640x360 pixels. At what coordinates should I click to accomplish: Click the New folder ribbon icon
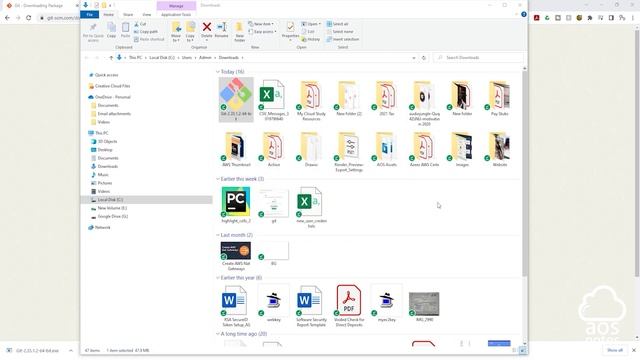240,28
